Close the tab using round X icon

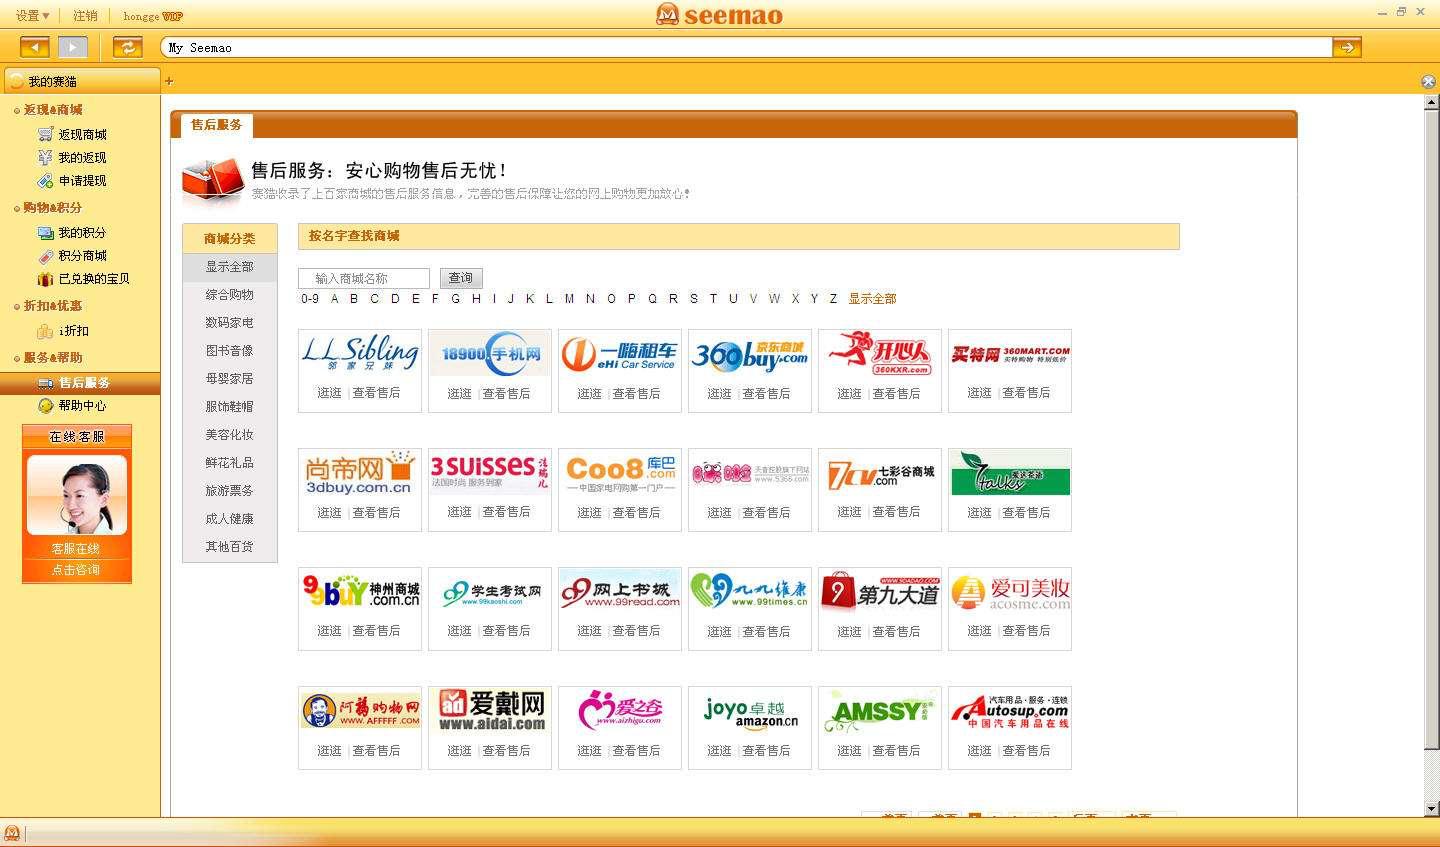(x=1428, y=81)
